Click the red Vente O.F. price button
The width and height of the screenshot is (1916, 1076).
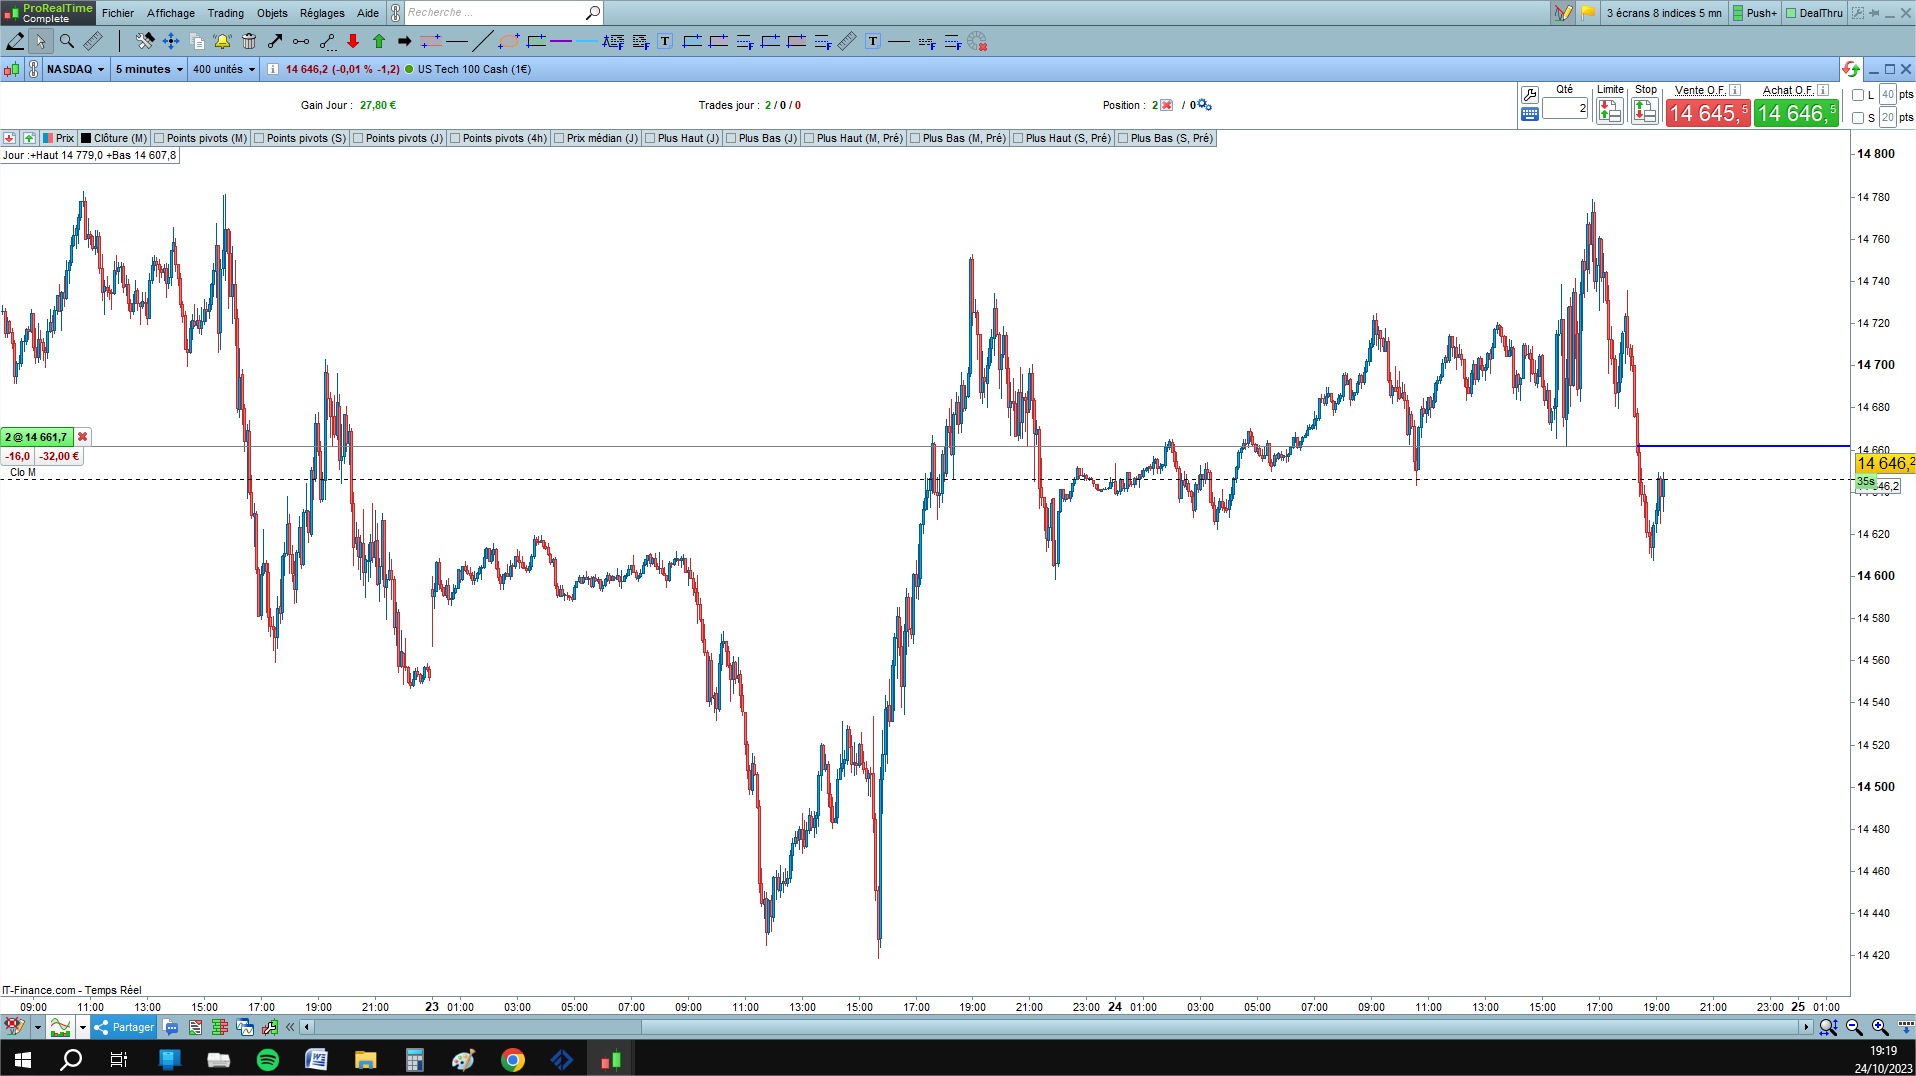[1708, 113]
